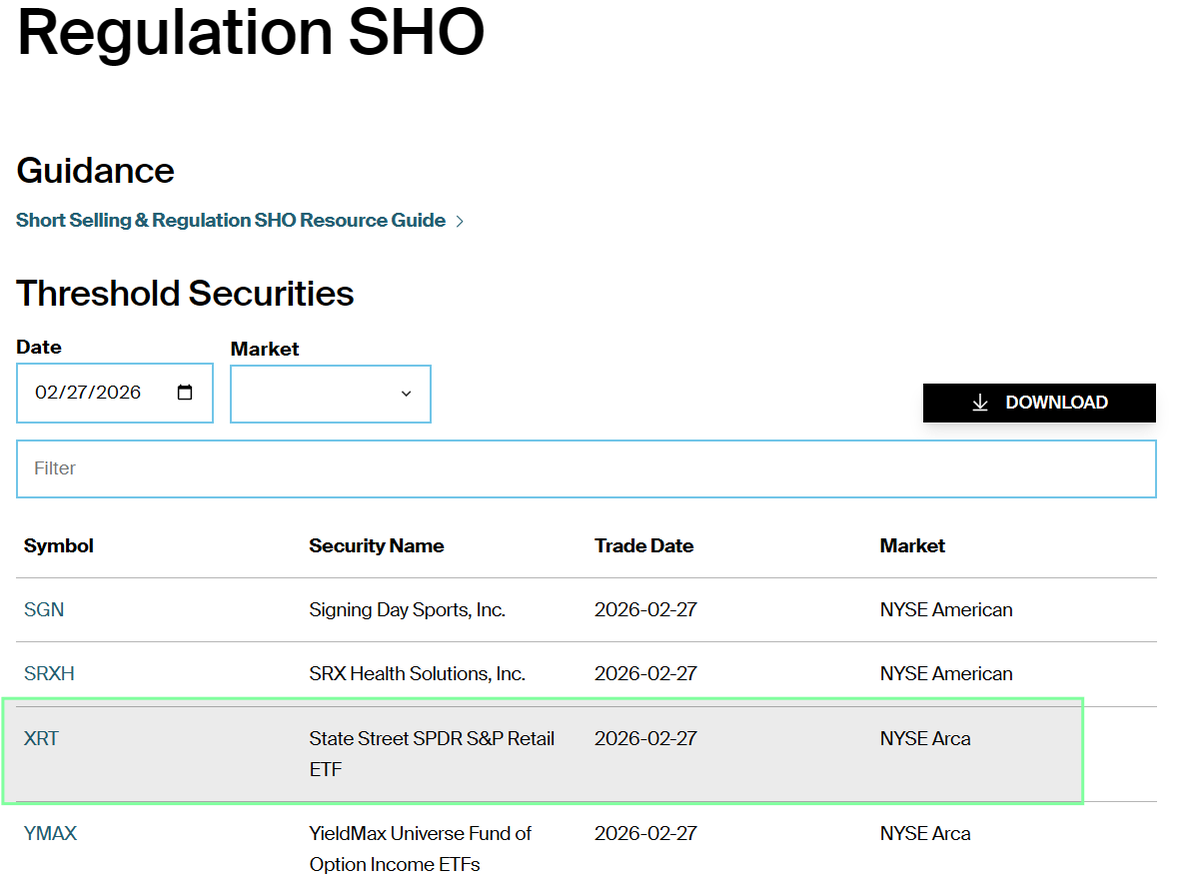Open the XRT symbol link
Viewport: 1200px width, 885px height.
(41, 739)
